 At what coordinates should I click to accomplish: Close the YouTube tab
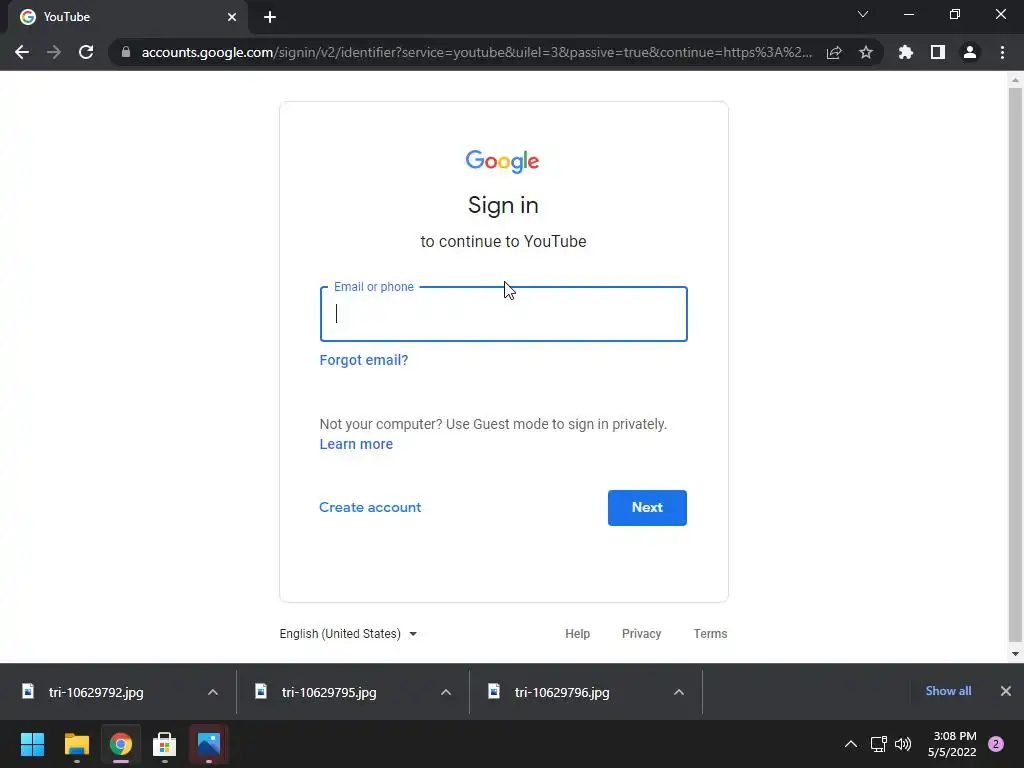[232, 17]
